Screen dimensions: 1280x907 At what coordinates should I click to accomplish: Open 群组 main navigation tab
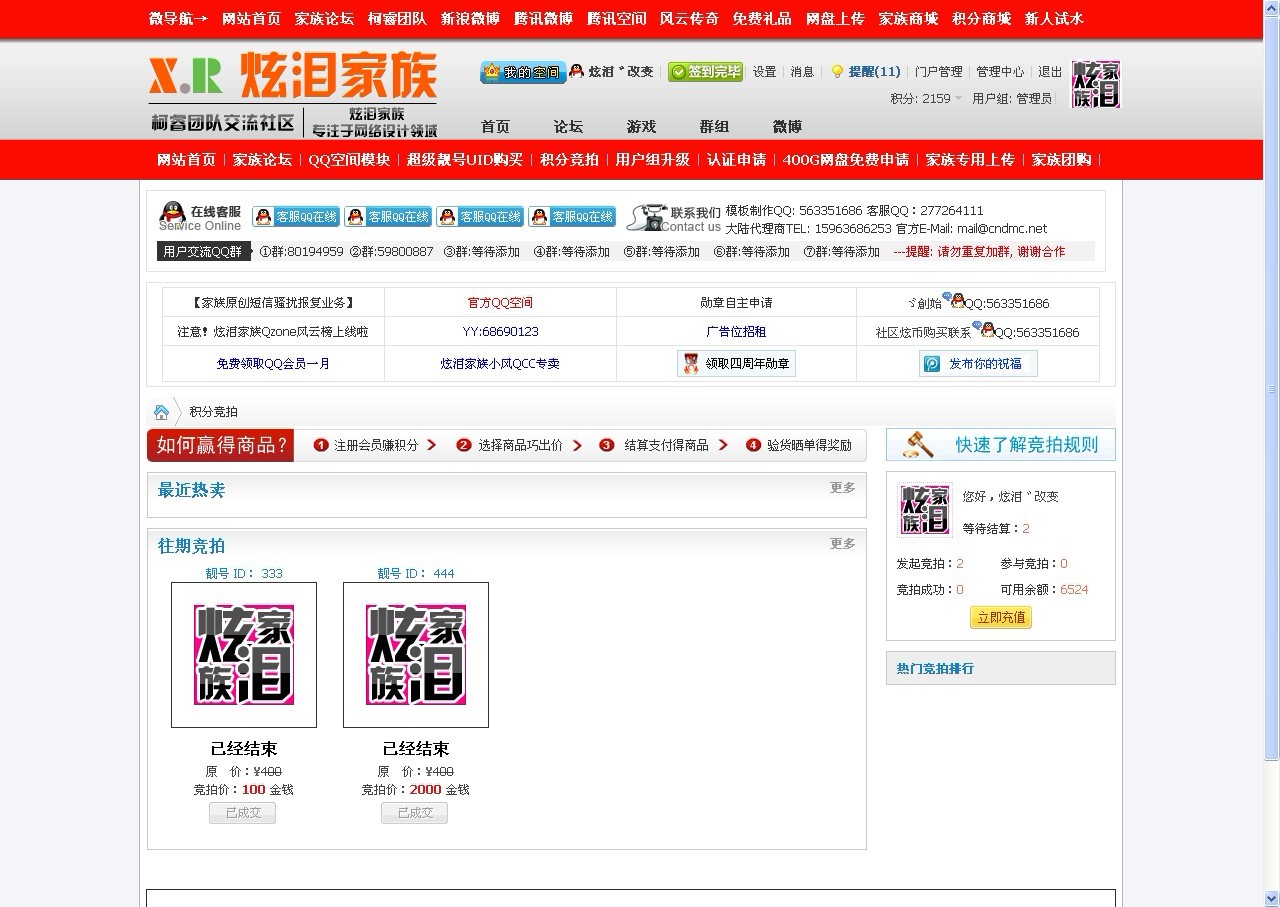714,127
